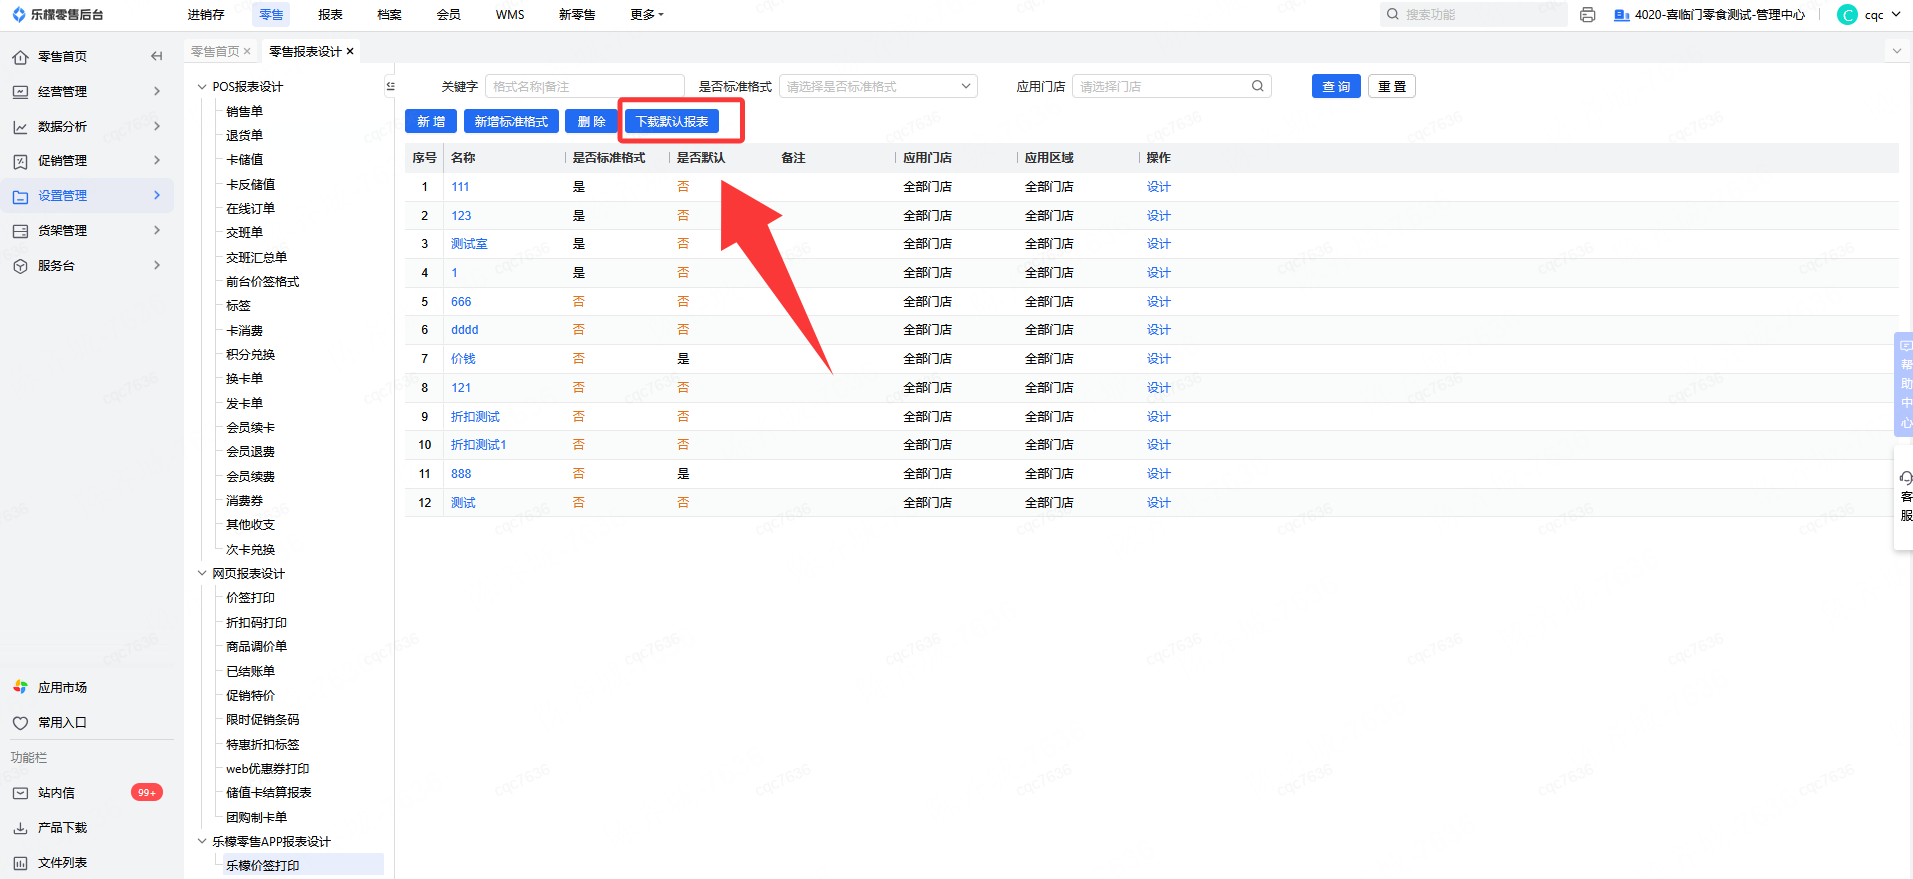Click 4020 store name in header
This screenshot has width=1913, height=879.
coord(1720,15)
